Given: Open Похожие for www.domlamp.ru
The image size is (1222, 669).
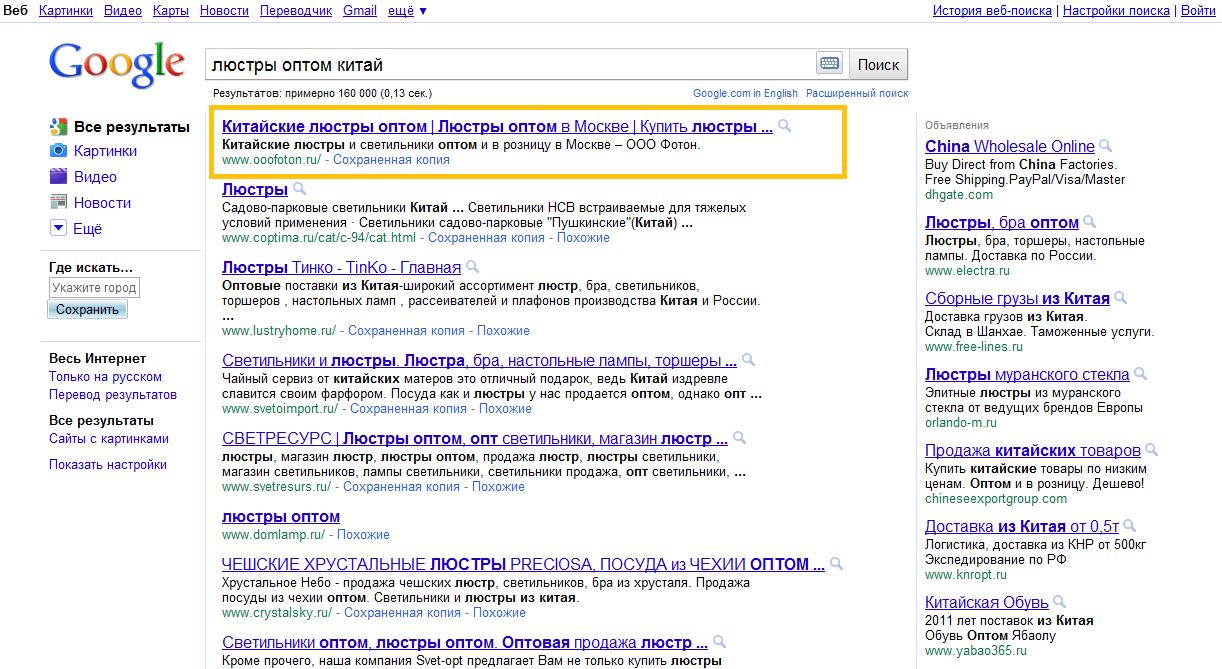Looking at the screenshot, I should pyautogui.click(x=363, y=535).
